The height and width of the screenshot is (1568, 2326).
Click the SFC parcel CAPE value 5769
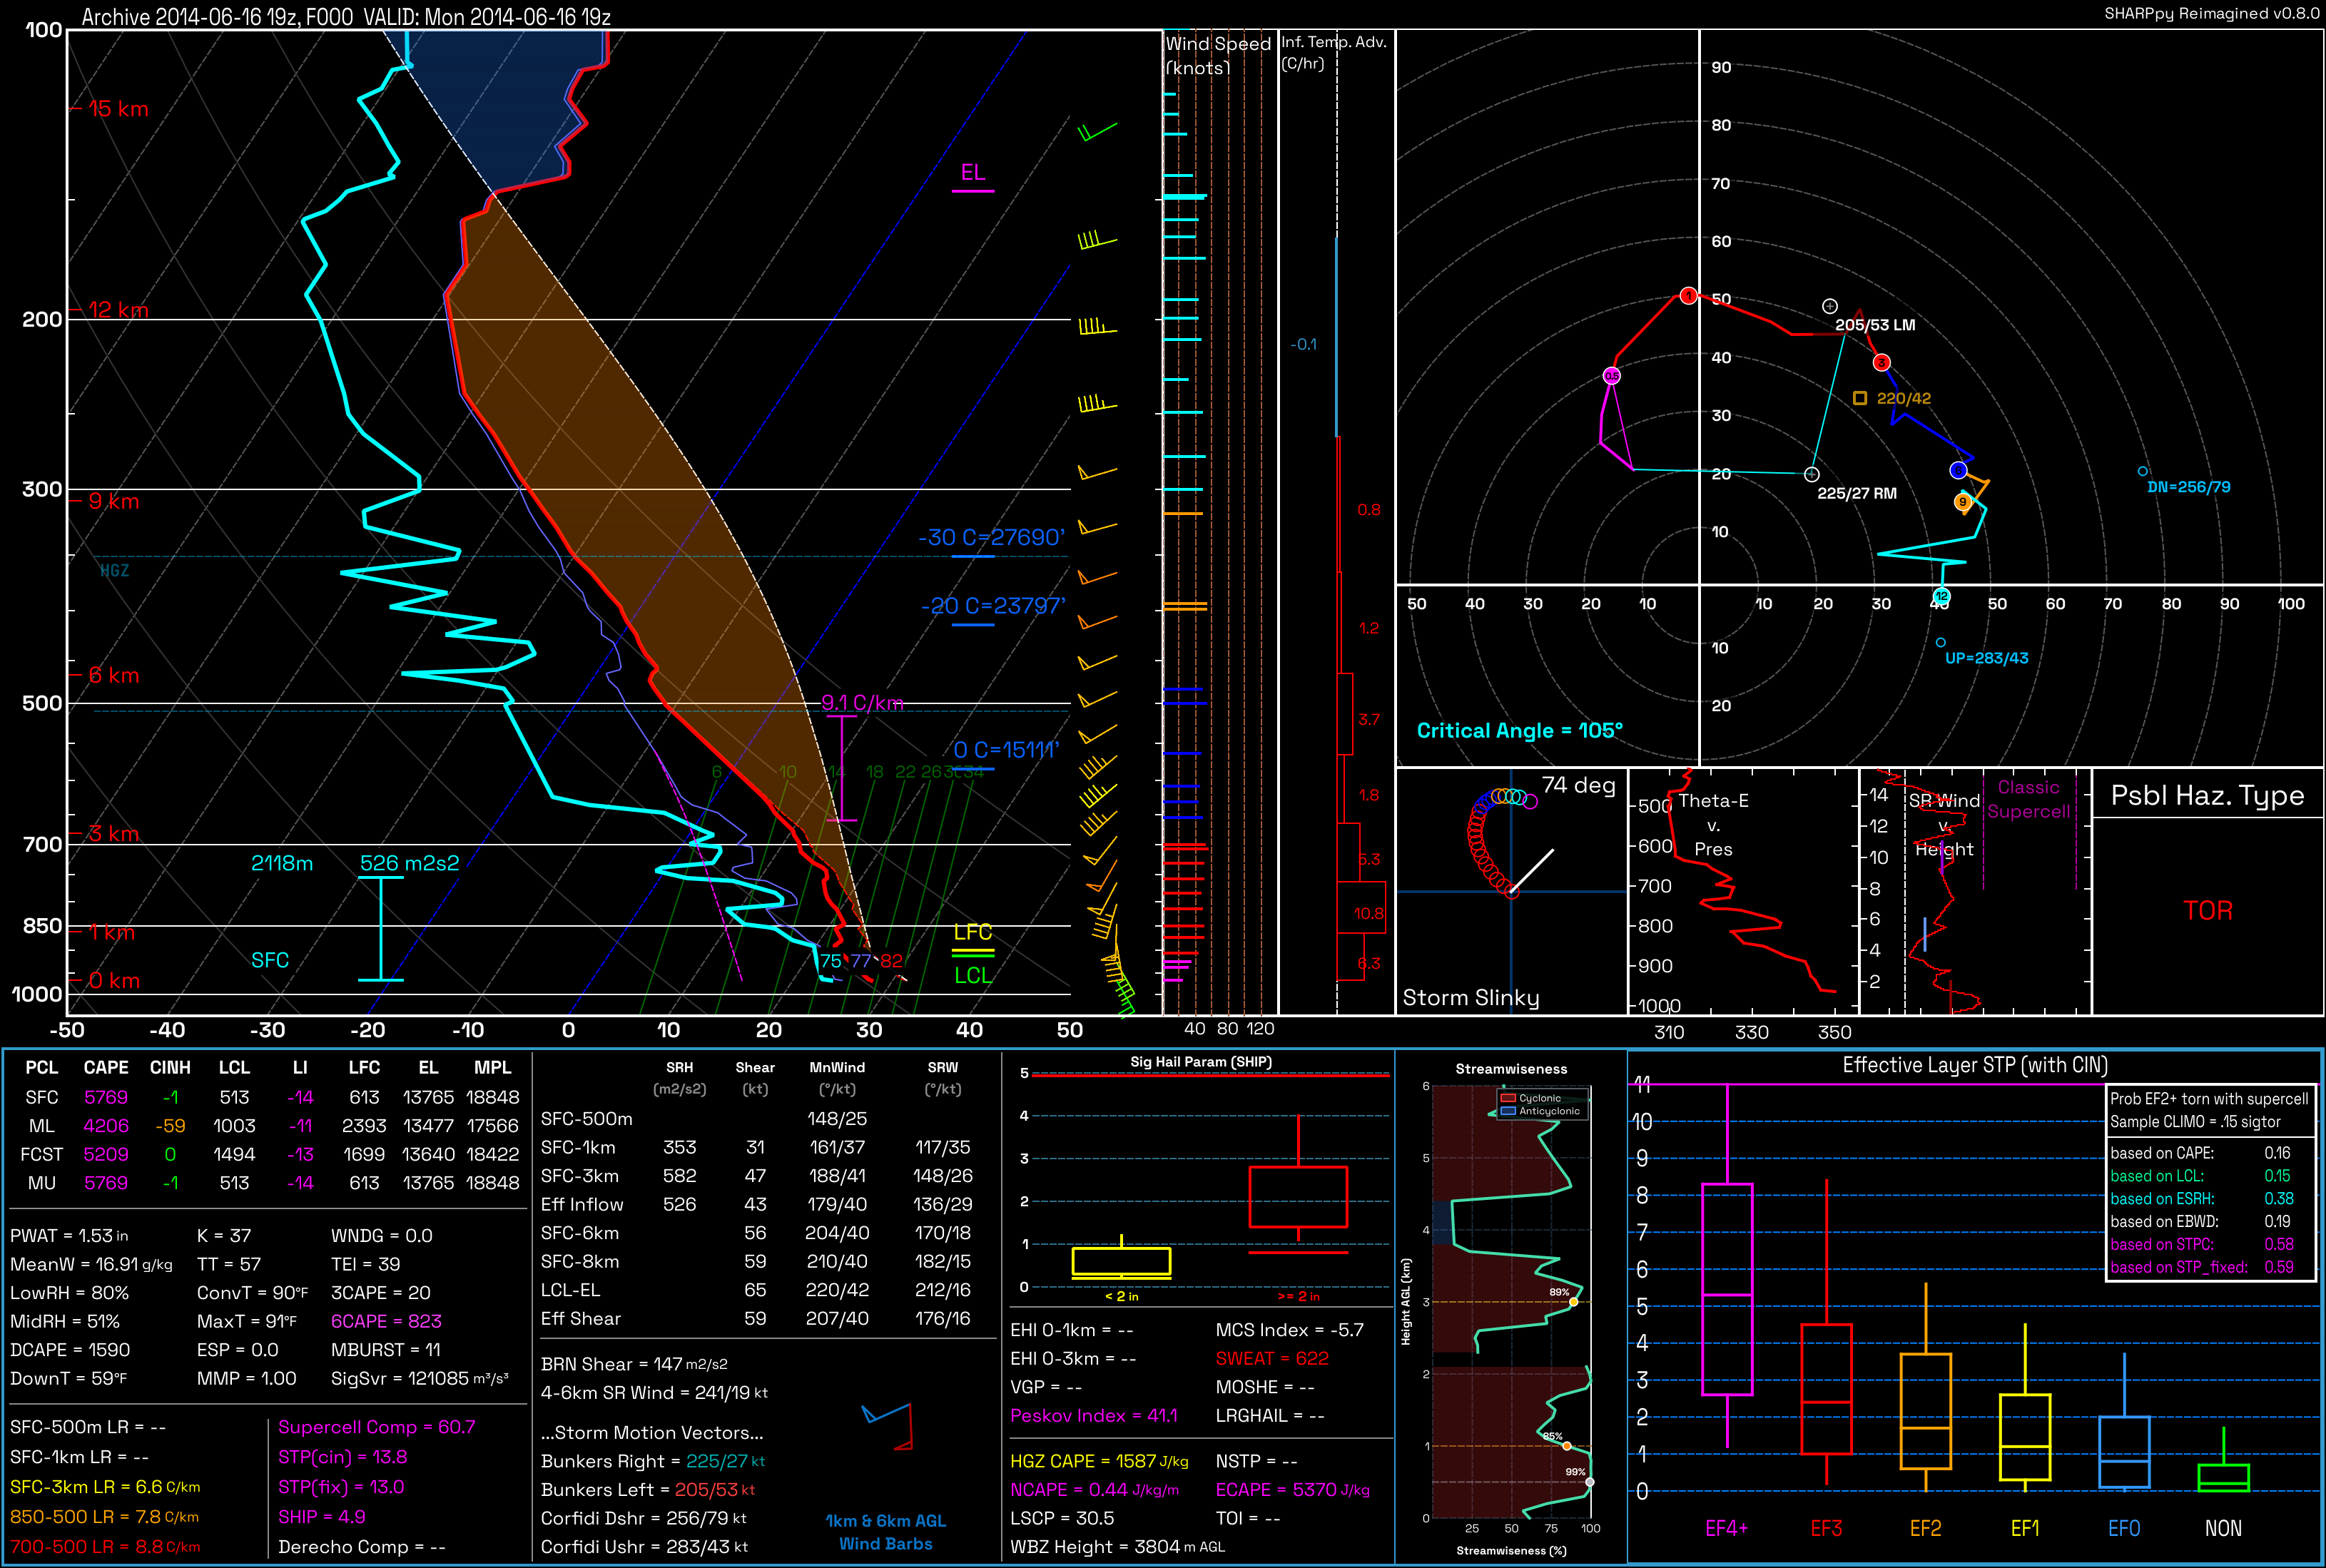point(106,1097)
